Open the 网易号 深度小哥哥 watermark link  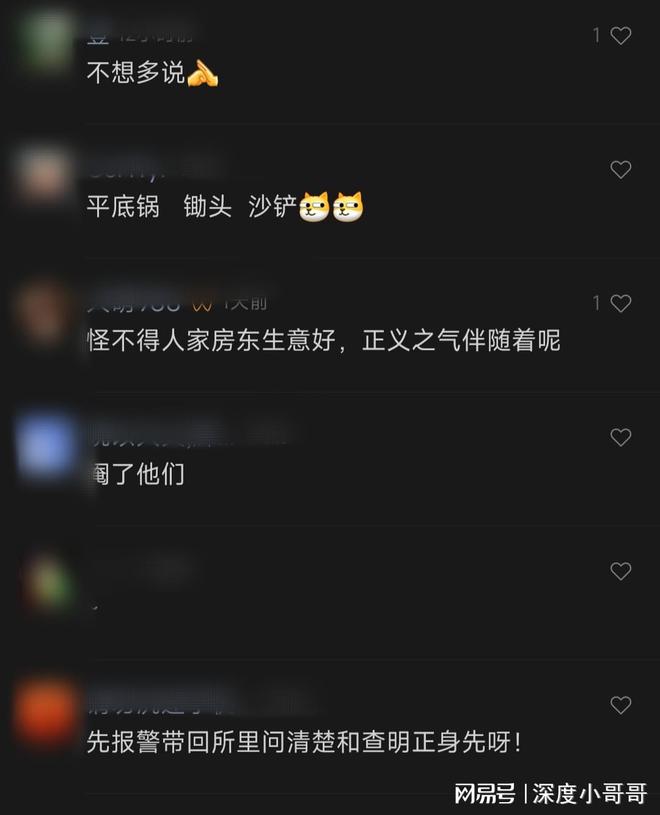tap(551, 793)
